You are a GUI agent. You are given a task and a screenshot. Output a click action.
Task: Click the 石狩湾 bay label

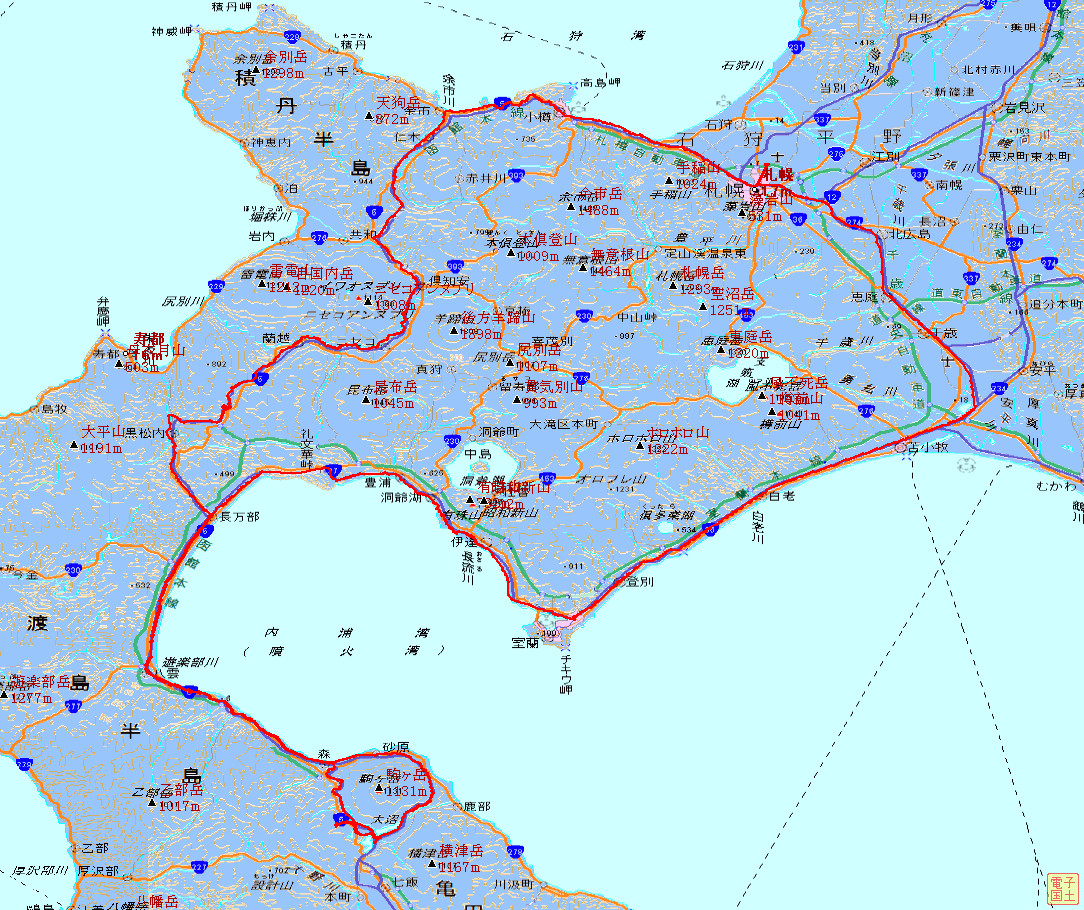(x=573, y=35)
